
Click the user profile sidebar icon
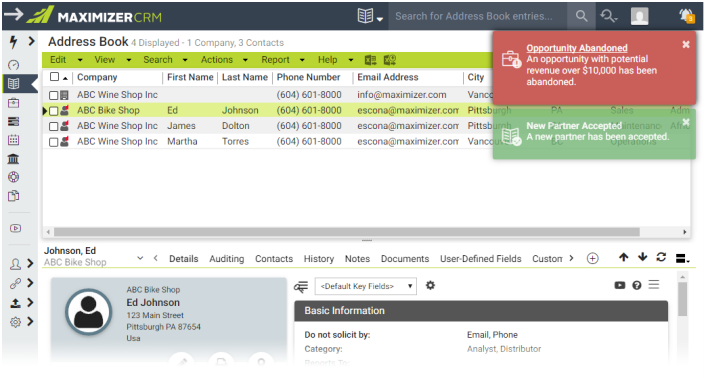15,264
